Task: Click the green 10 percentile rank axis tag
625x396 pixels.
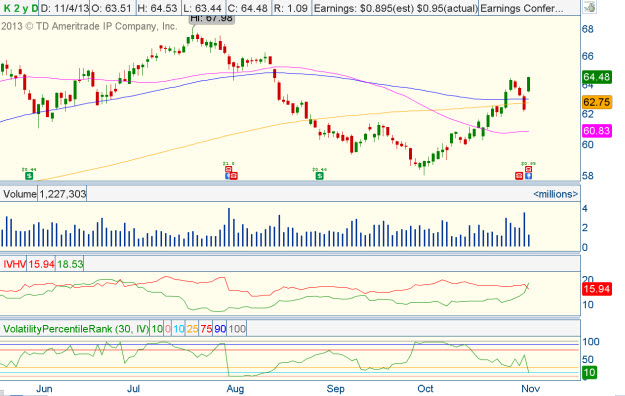Action: pyautogui.click(x=590, y=372)
